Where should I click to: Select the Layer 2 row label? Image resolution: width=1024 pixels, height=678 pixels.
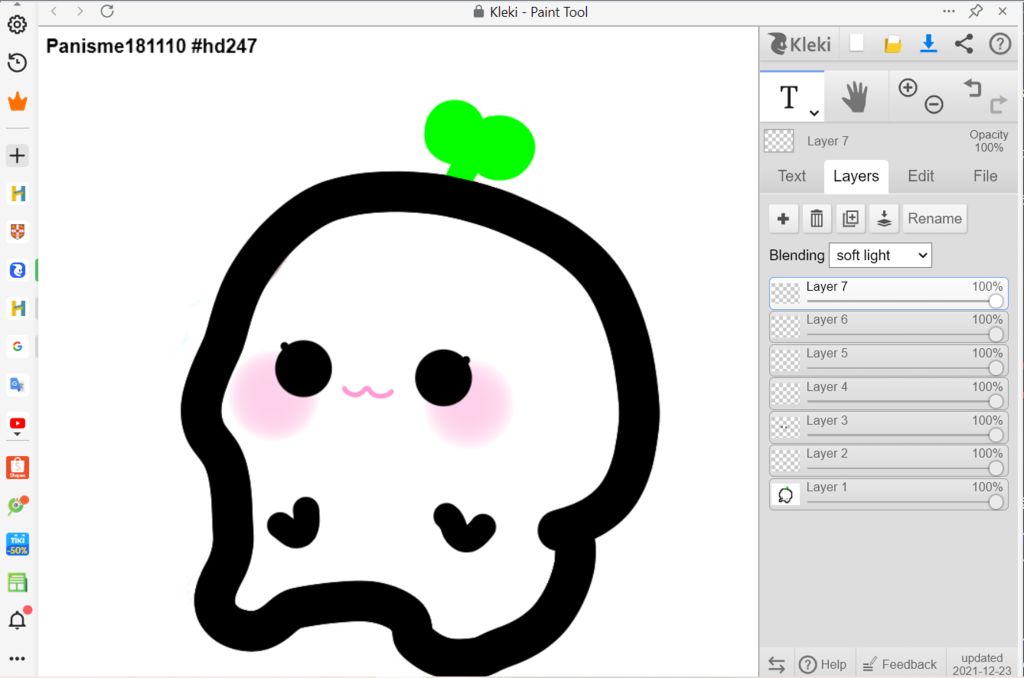tap(827, 453)
